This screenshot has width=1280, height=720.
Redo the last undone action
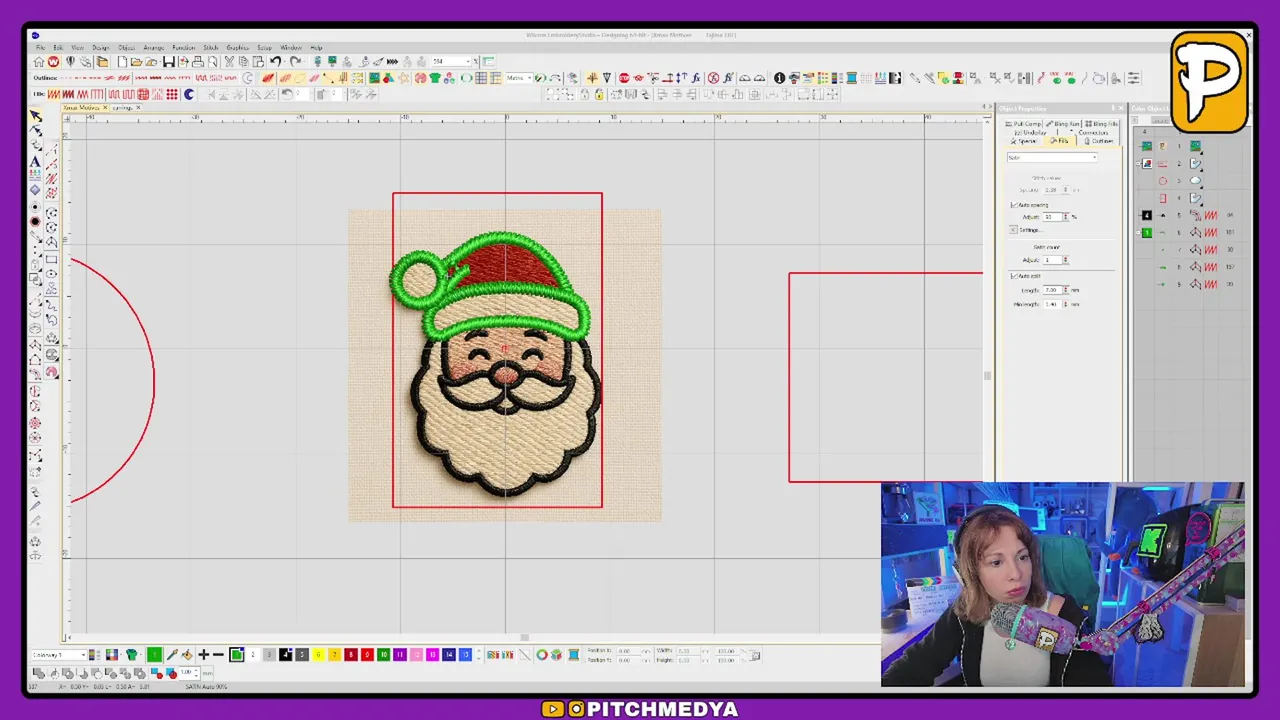click(x=295, y=62)
